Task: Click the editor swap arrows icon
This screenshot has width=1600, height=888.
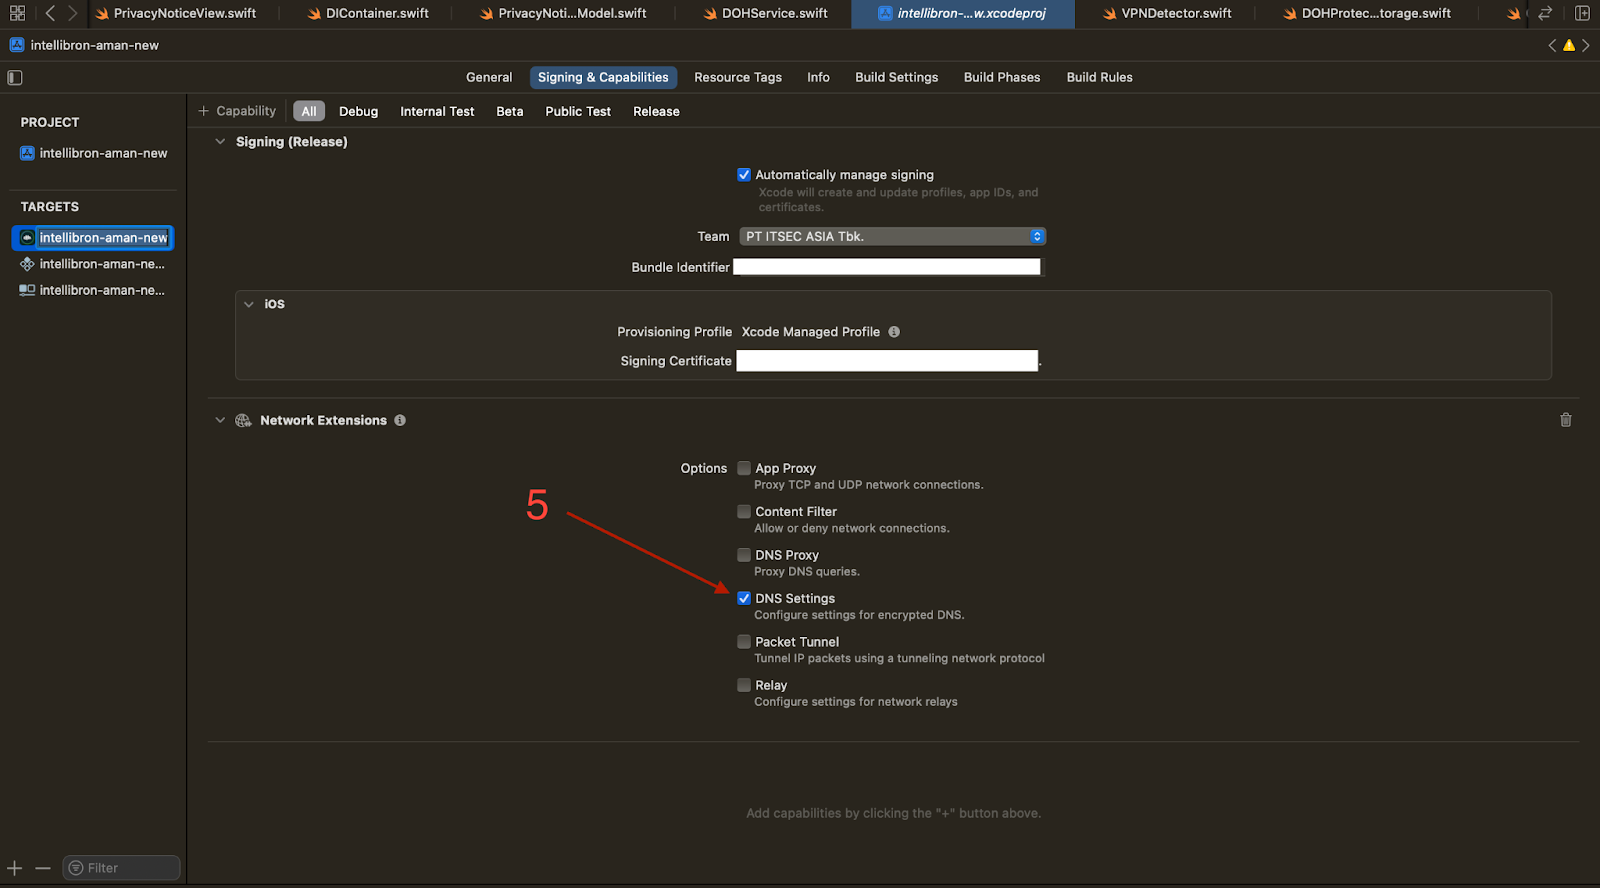Action: [x=1545, y=13]
